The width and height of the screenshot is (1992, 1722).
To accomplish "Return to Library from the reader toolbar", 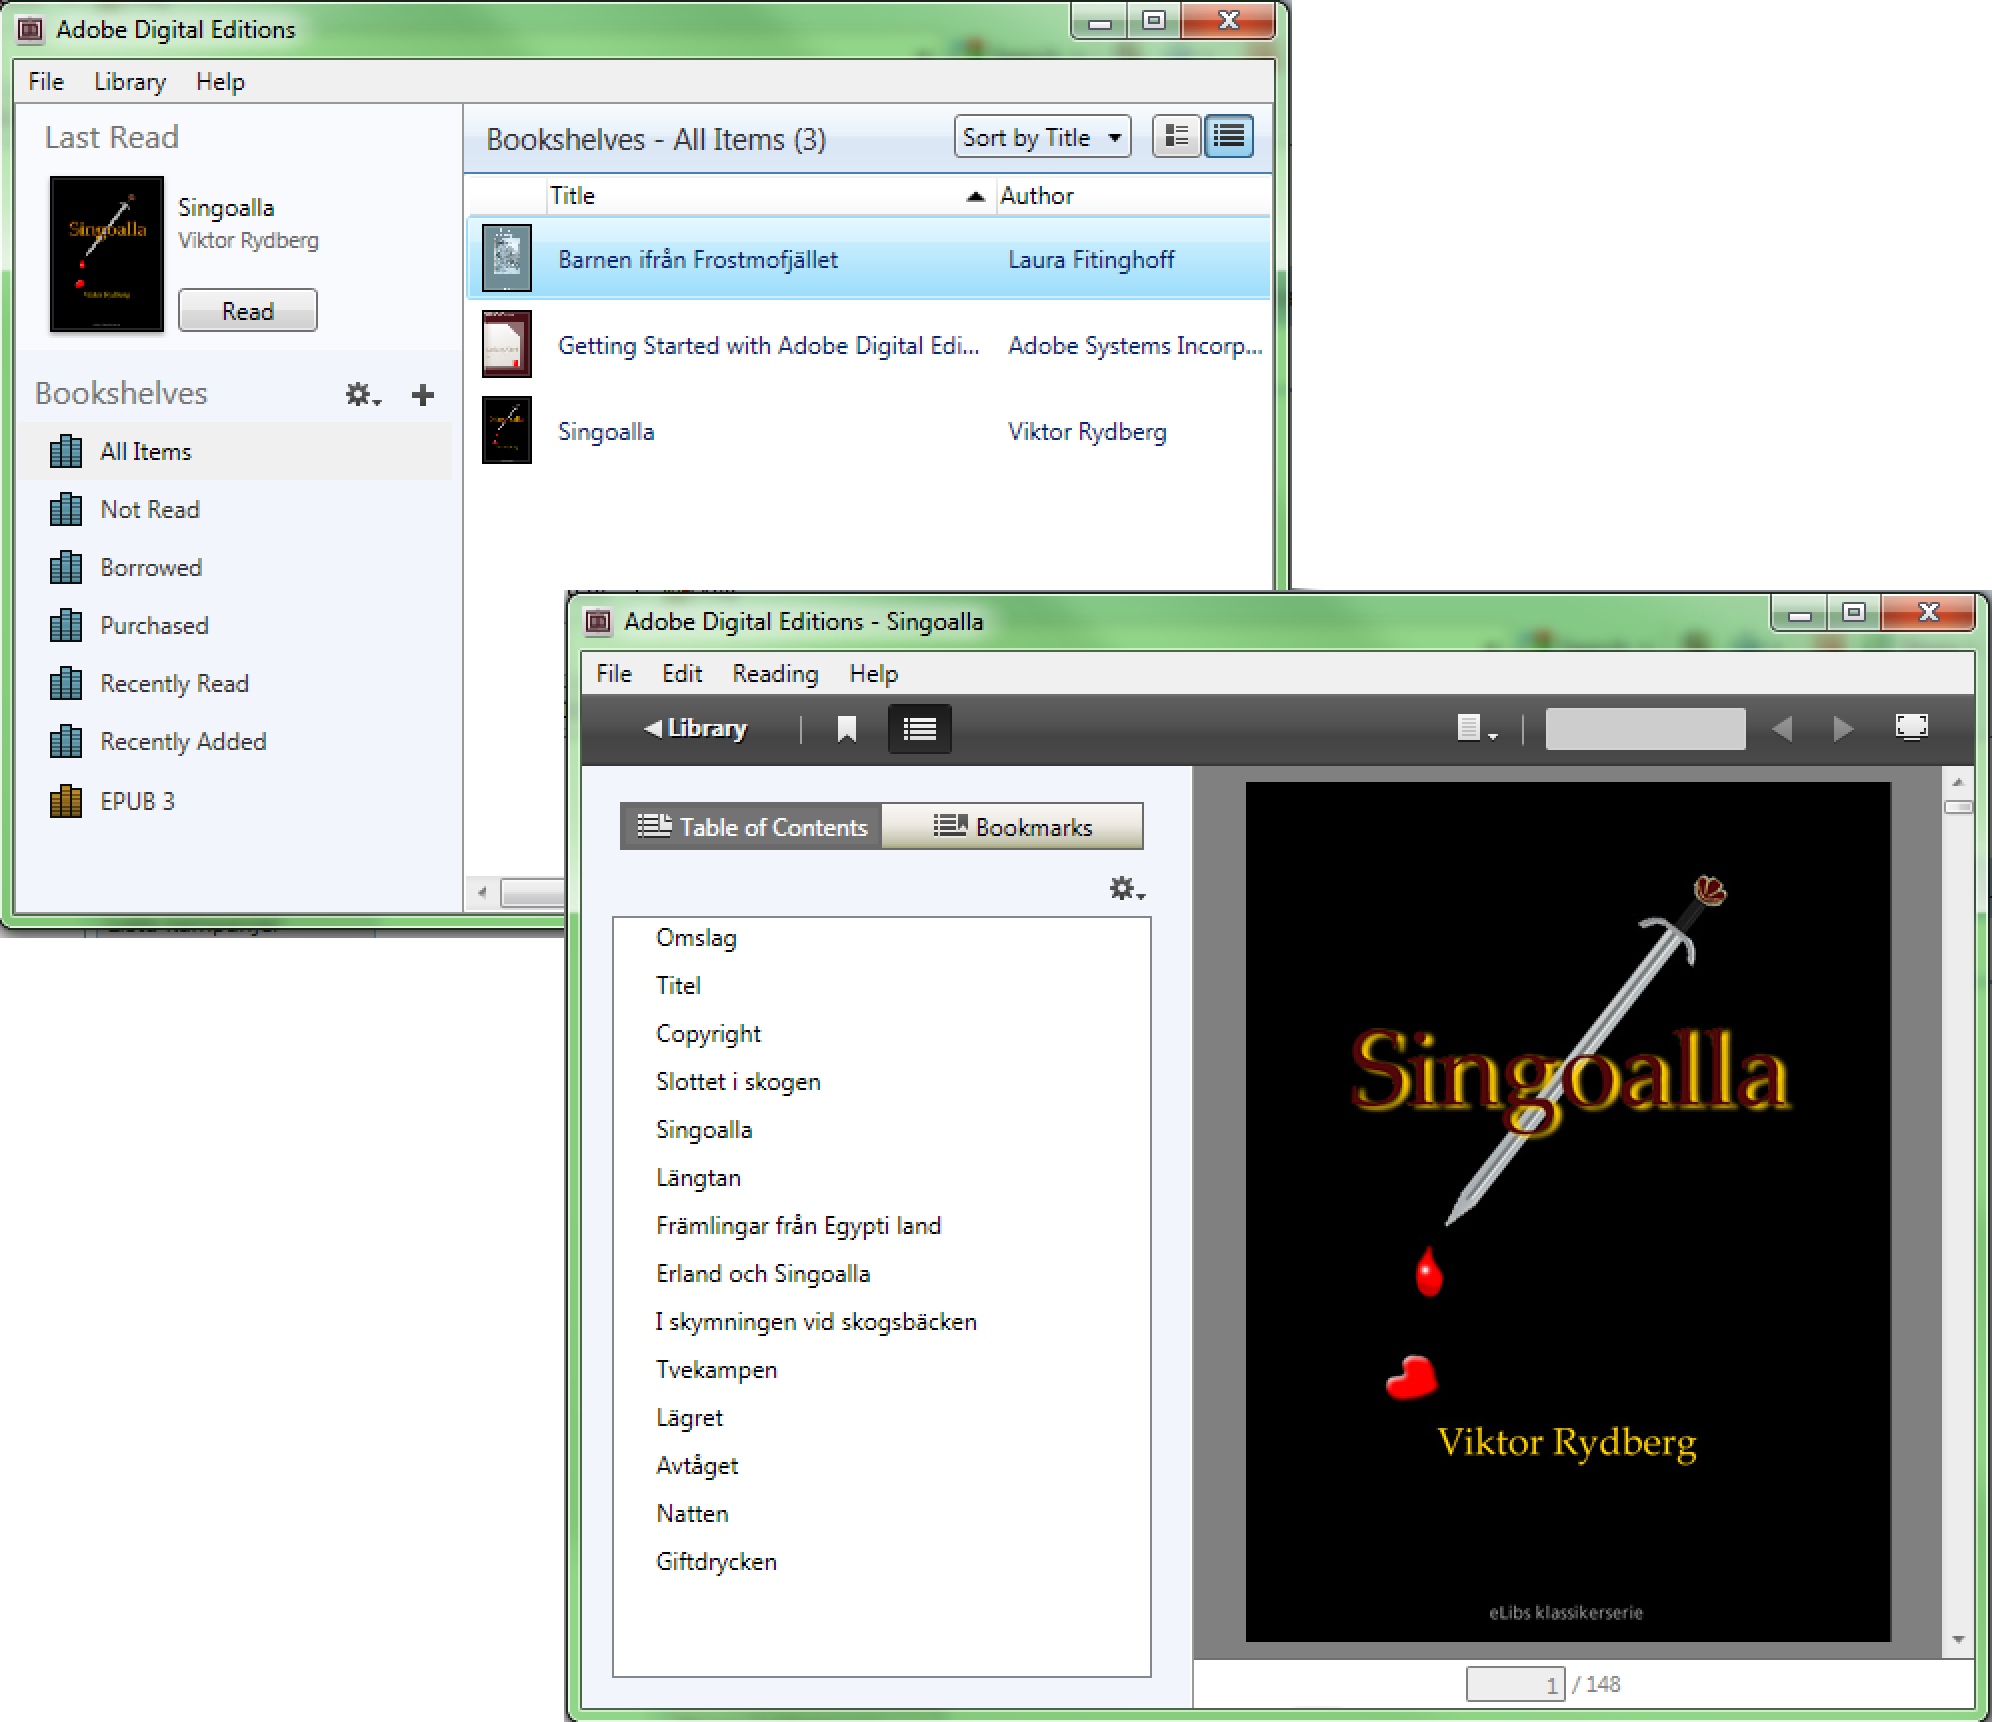I will tap(696, 728).
